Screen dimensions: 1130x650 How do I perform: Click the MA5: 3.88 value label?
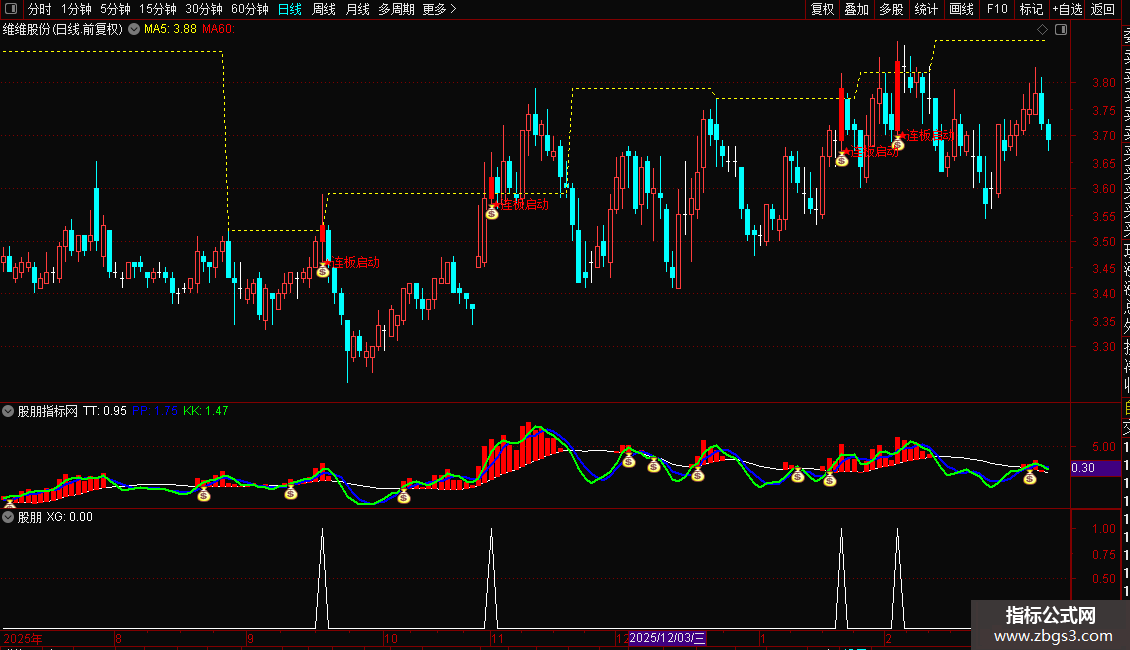pos(170,29)
